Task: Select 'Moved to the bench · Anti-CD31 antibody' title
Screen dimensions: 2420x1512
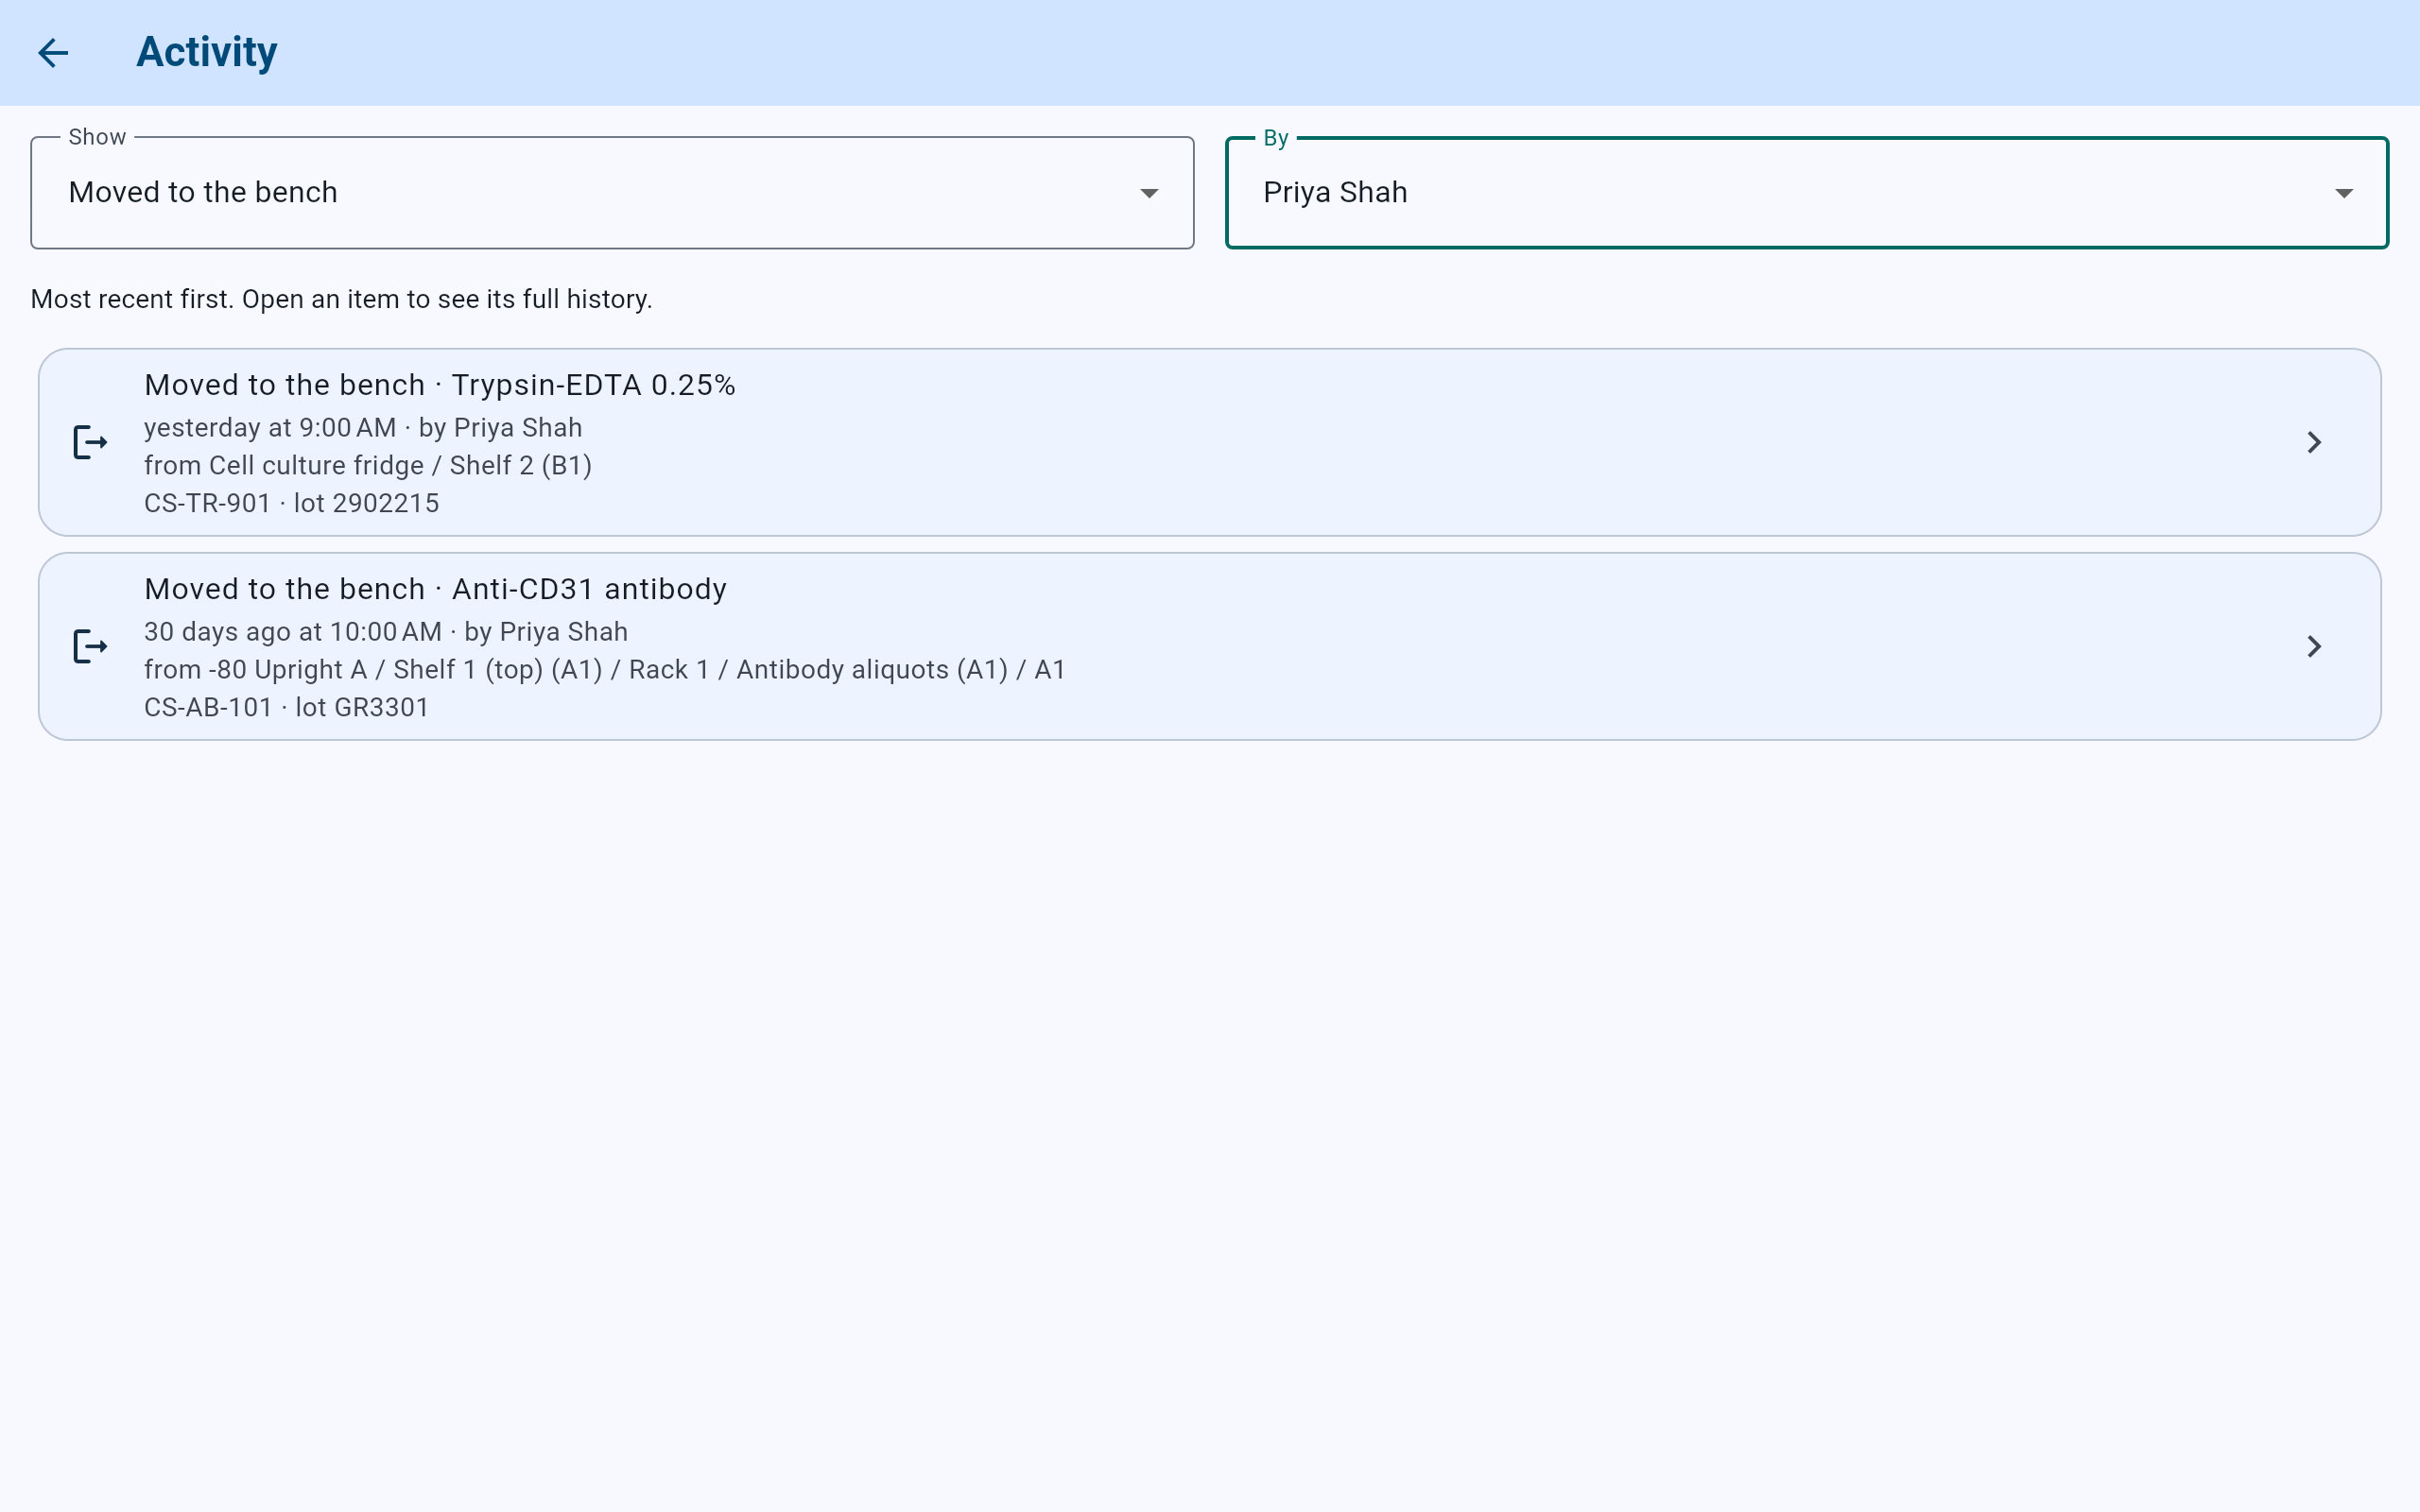Action: point(435,589)
